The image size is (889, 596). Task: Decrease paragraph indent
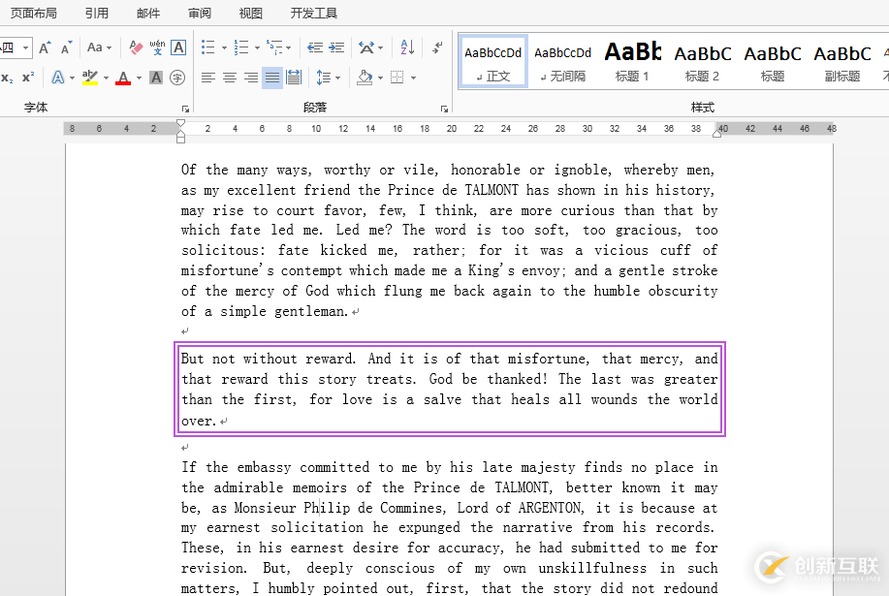click(x=315, y=48)
